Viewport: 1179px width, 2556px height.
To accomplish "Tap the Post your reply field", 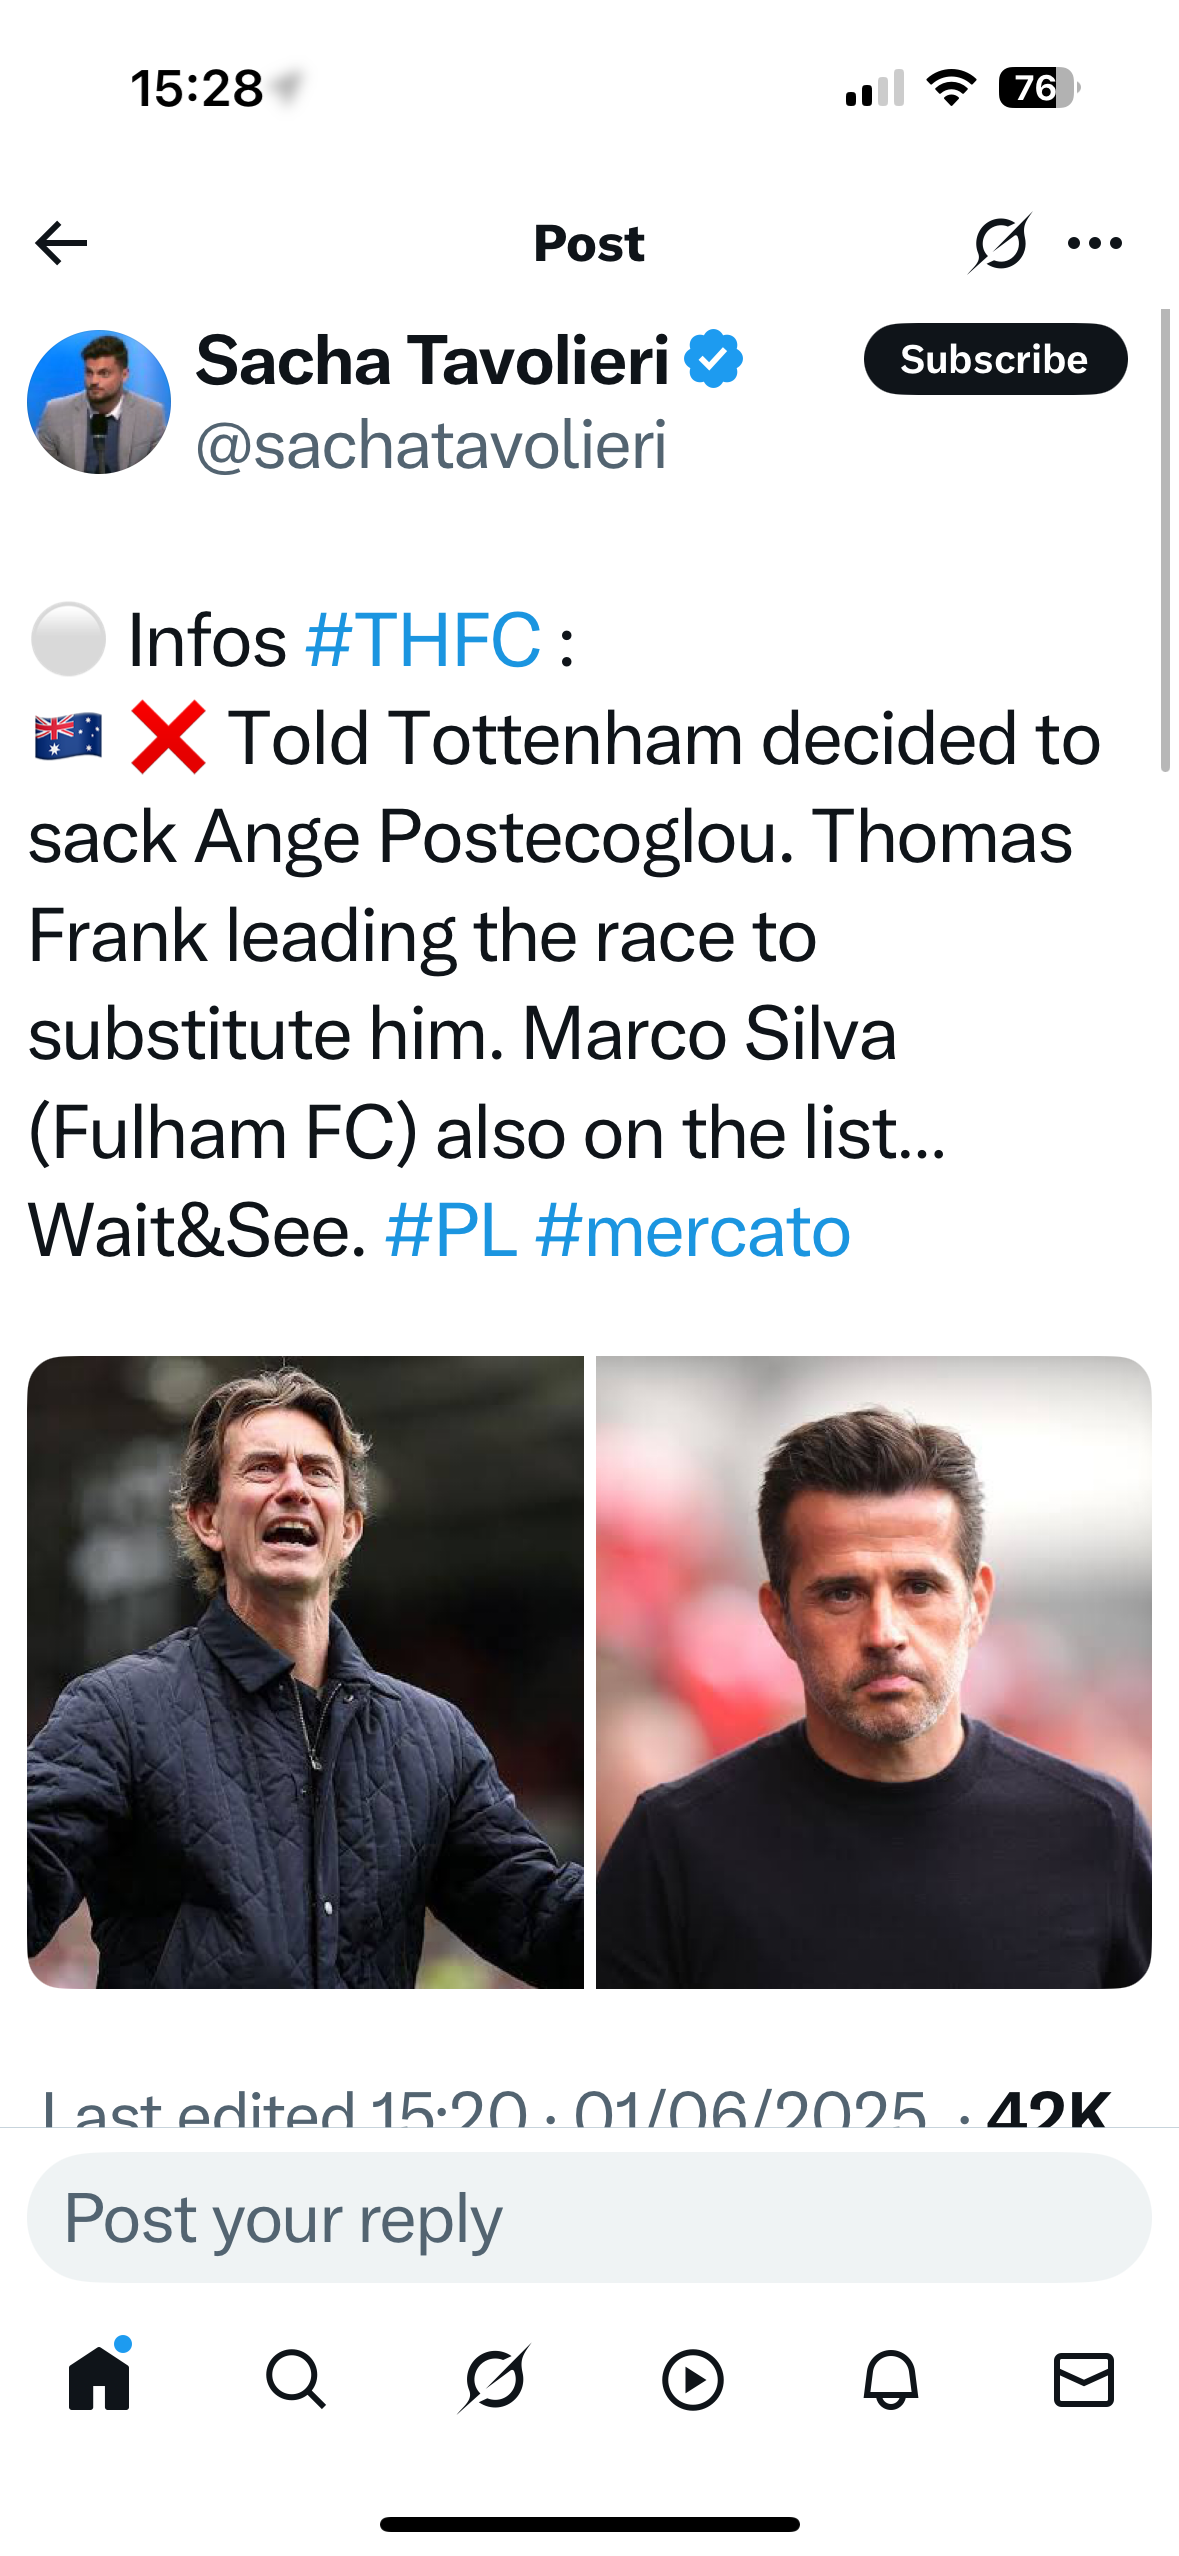I will (589, 2218).
